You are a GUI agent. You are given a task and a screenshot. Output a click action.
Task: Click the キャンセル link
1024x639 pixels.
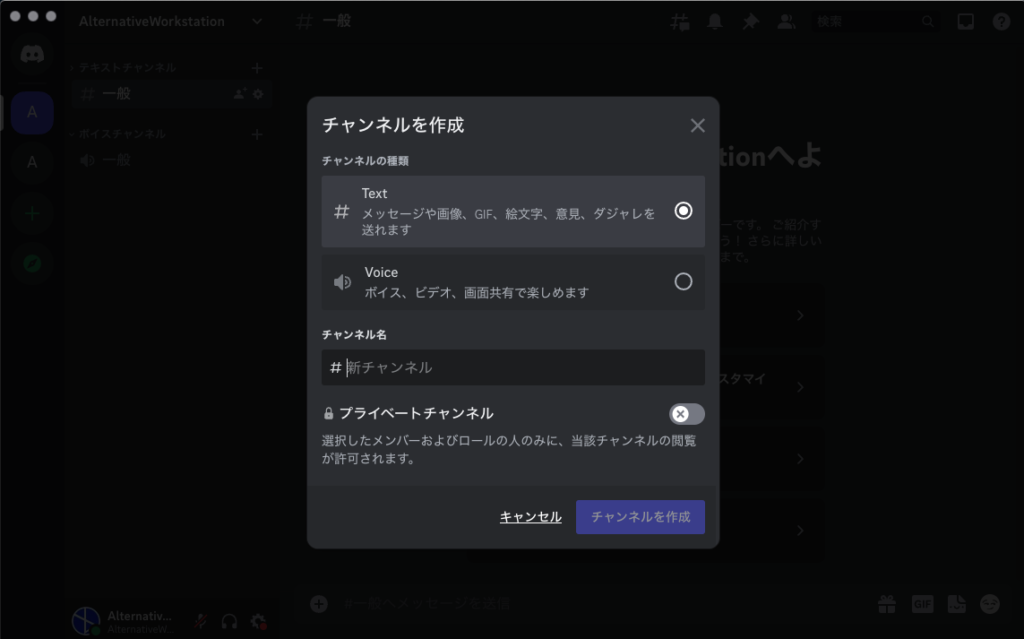pyautogui.click(x=530, y=517)
